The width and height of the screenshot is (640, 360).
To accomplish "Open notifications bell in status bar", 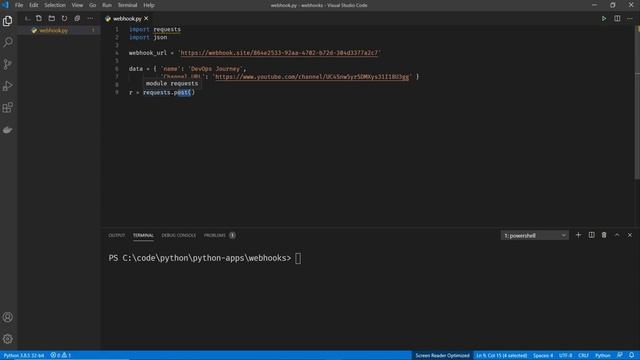I will pos(631,355).
